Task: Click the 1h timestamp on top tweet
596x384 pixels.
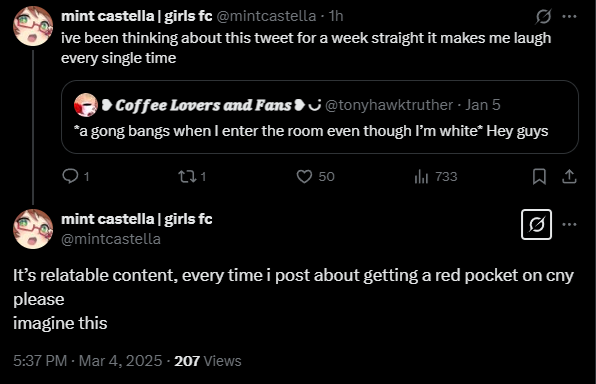Action: (336, 16)
